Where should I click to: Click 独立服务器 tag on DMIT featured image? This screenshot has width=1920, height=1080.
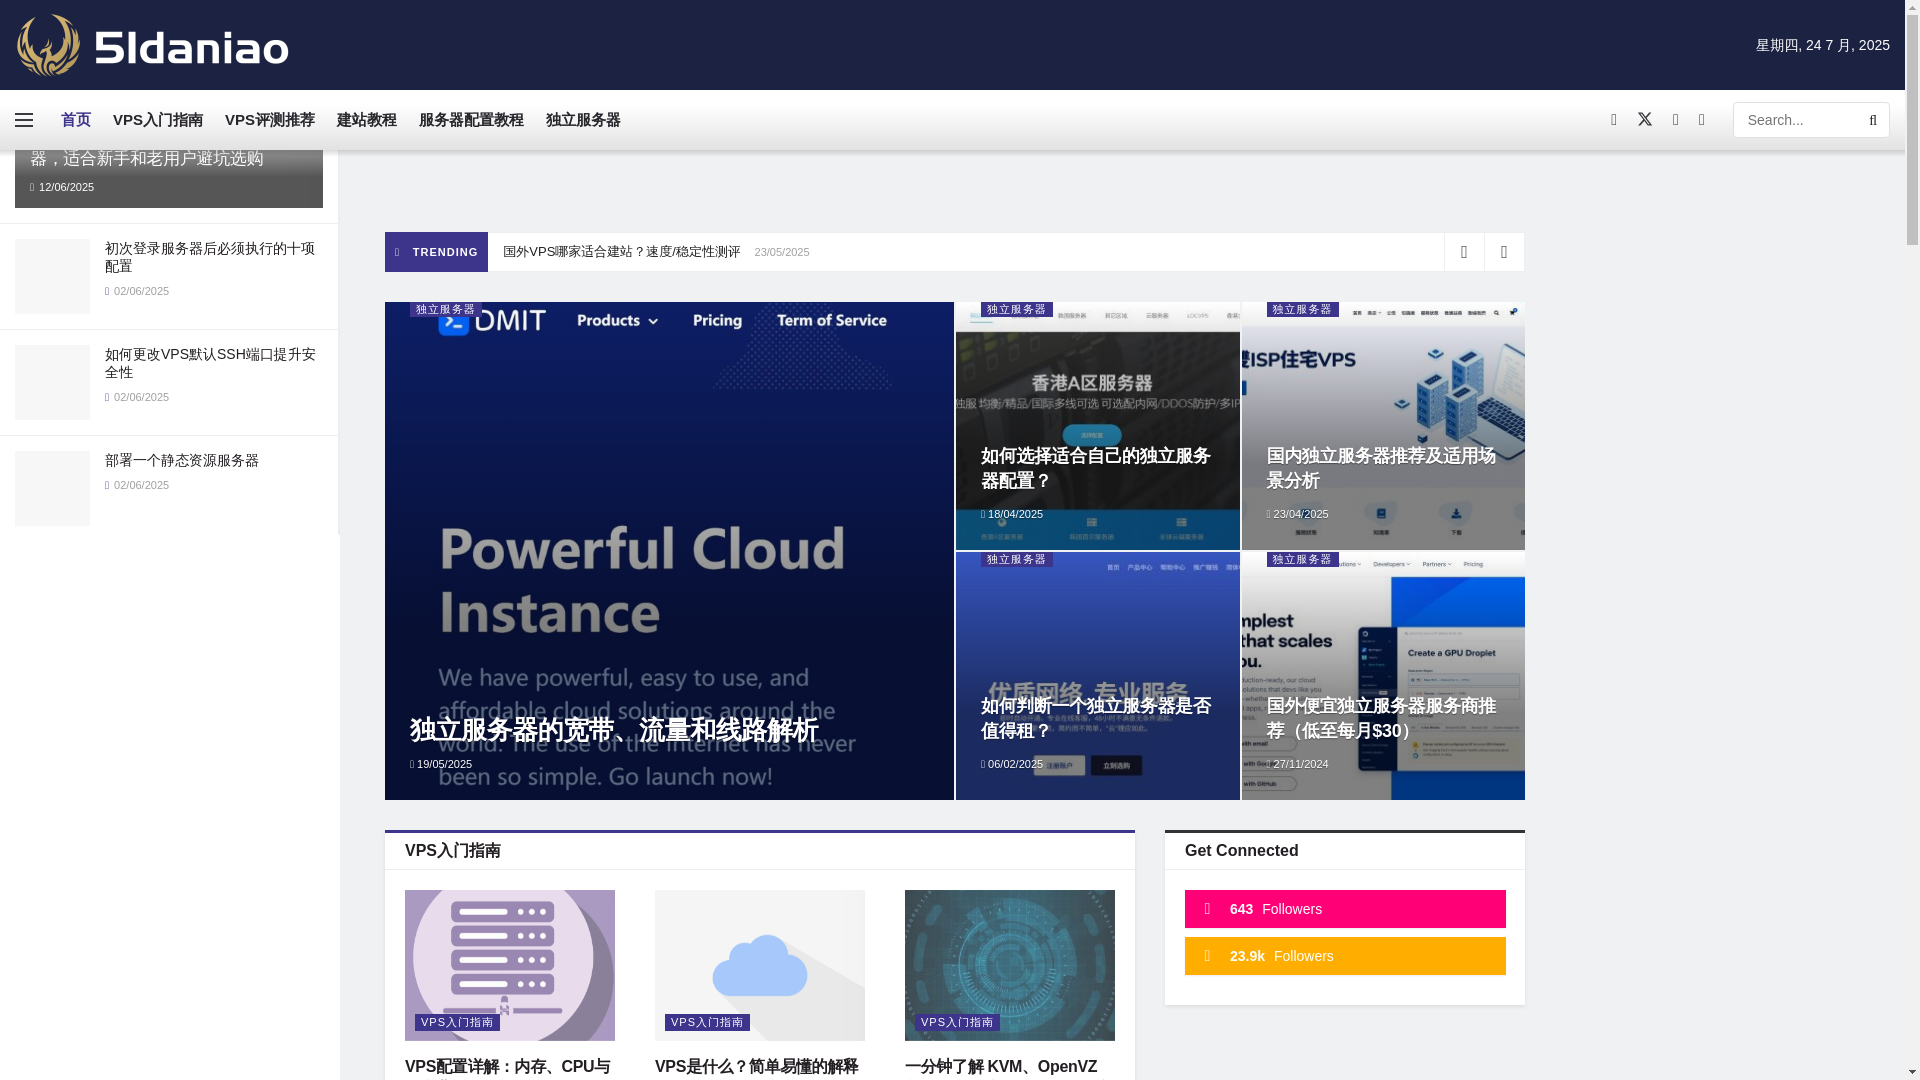(446, 309)
